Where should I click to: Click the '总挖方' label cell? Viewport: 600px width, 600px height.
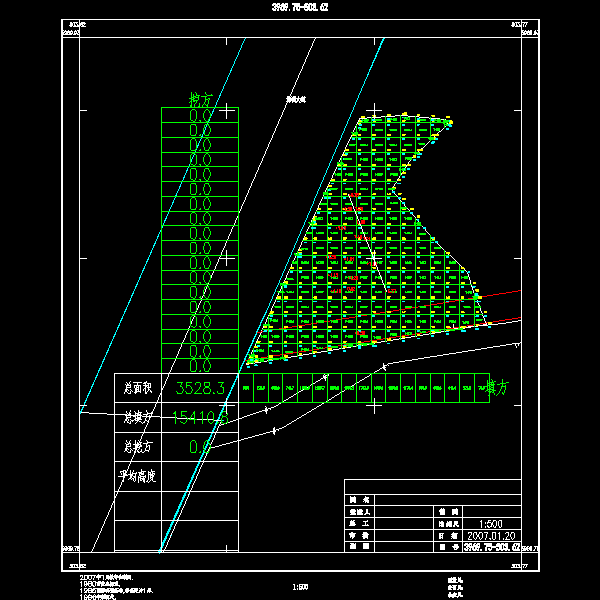[138, 447]
